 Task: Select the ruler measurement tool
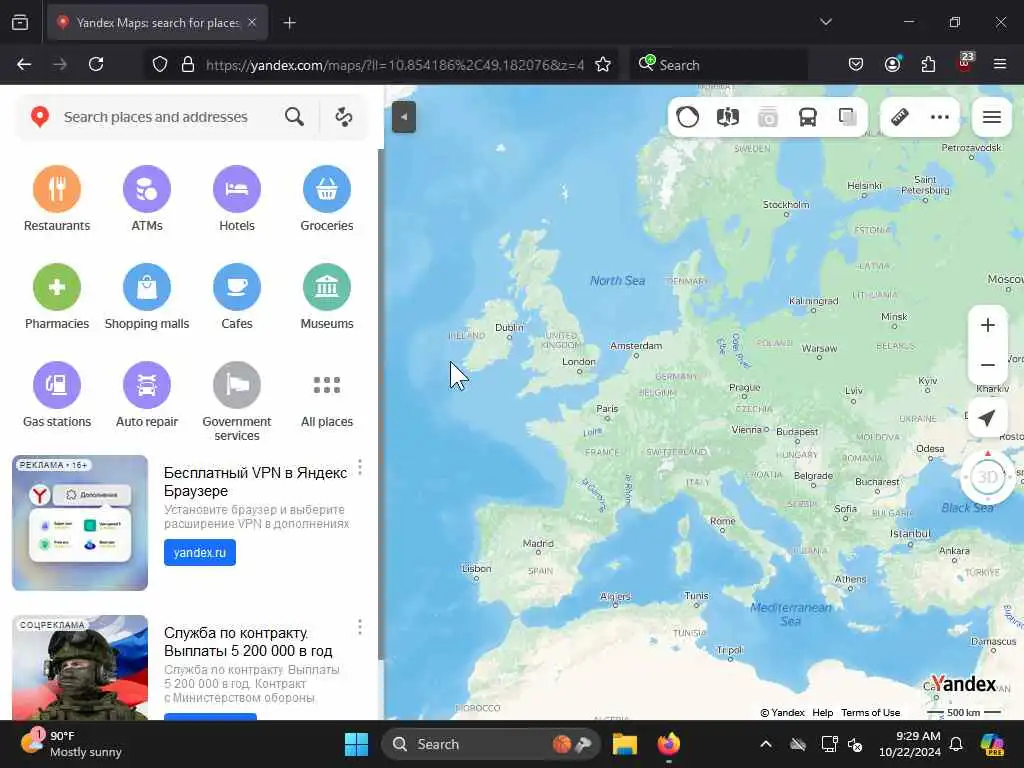click(900, 118)
